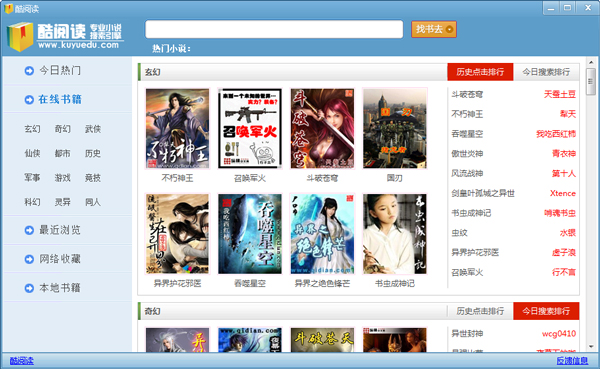The height and width of the screenshot is (369, 600).
Task: Click the arrow icon beside 今日热门
Action: (29, 71)
